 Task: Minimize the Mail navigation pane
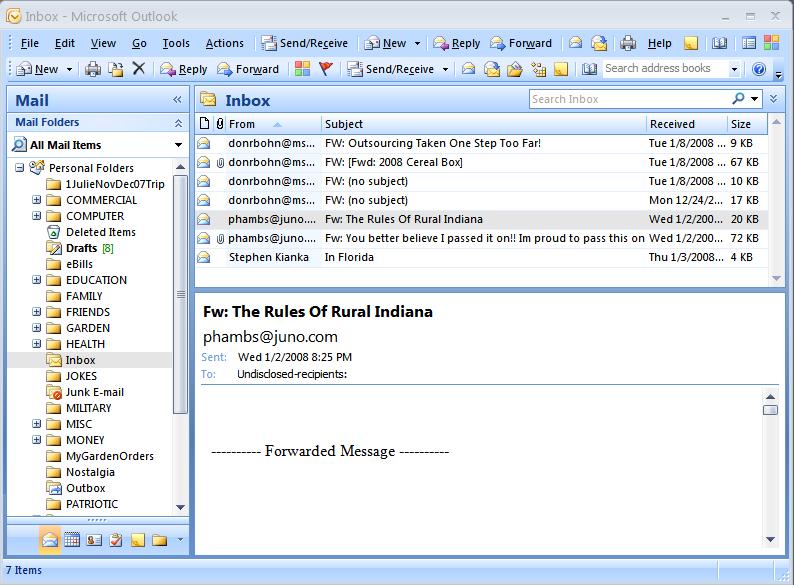coord(177,99)
